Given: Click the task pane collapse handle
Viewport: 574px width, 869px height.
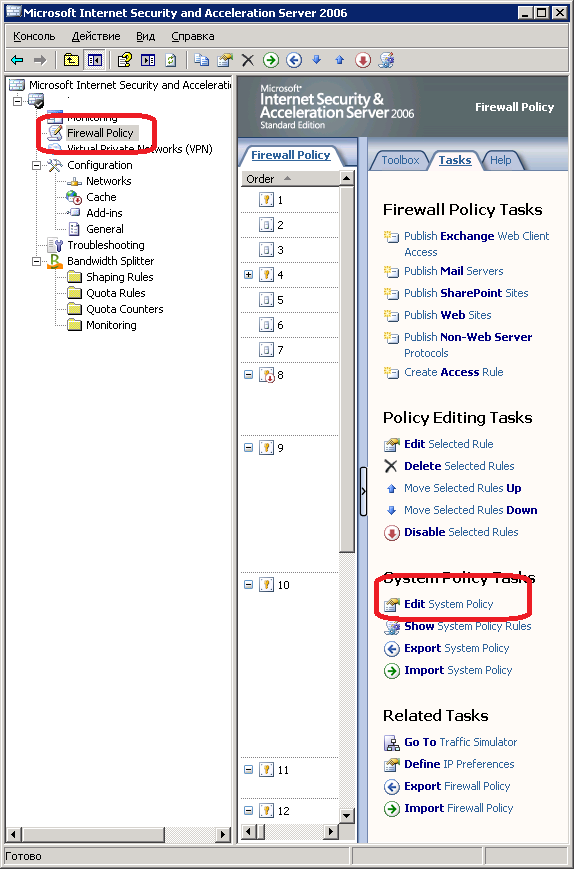Looking at the screenshot, I should click(x=363, y=492).
